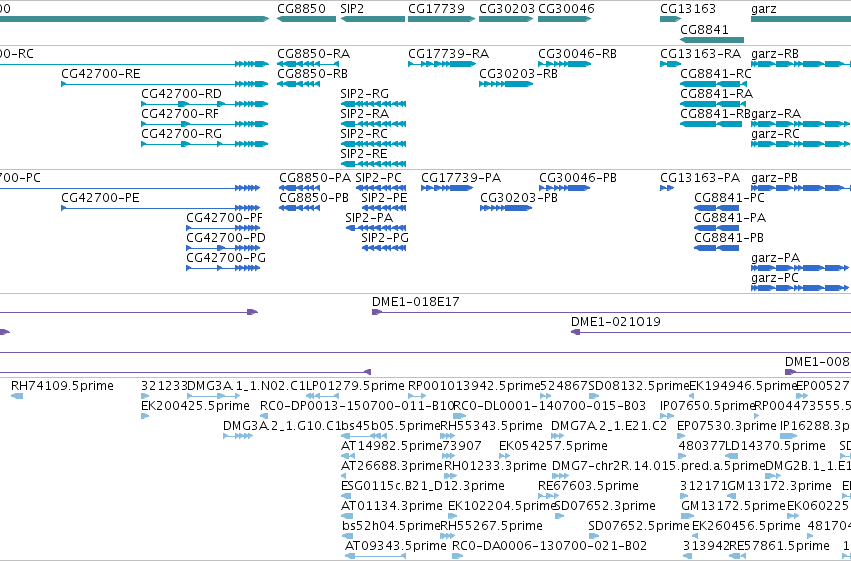Image resolution: width=851 pixels, height=561 pixels.
Task: Open transcript garz-RB
Action: [801, 64]
